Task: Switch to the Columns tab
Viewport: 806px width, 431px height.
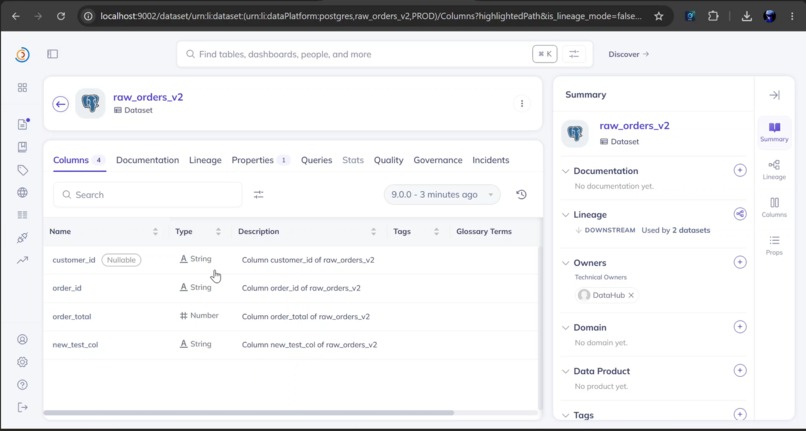Action: [x=79, y=160]
